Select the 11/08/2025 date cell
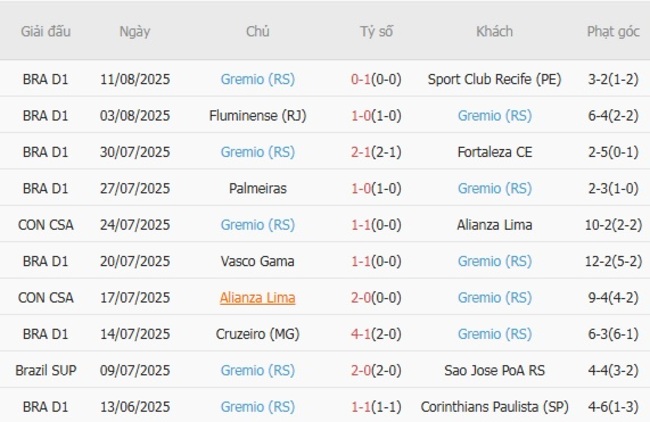 point(135,78)
